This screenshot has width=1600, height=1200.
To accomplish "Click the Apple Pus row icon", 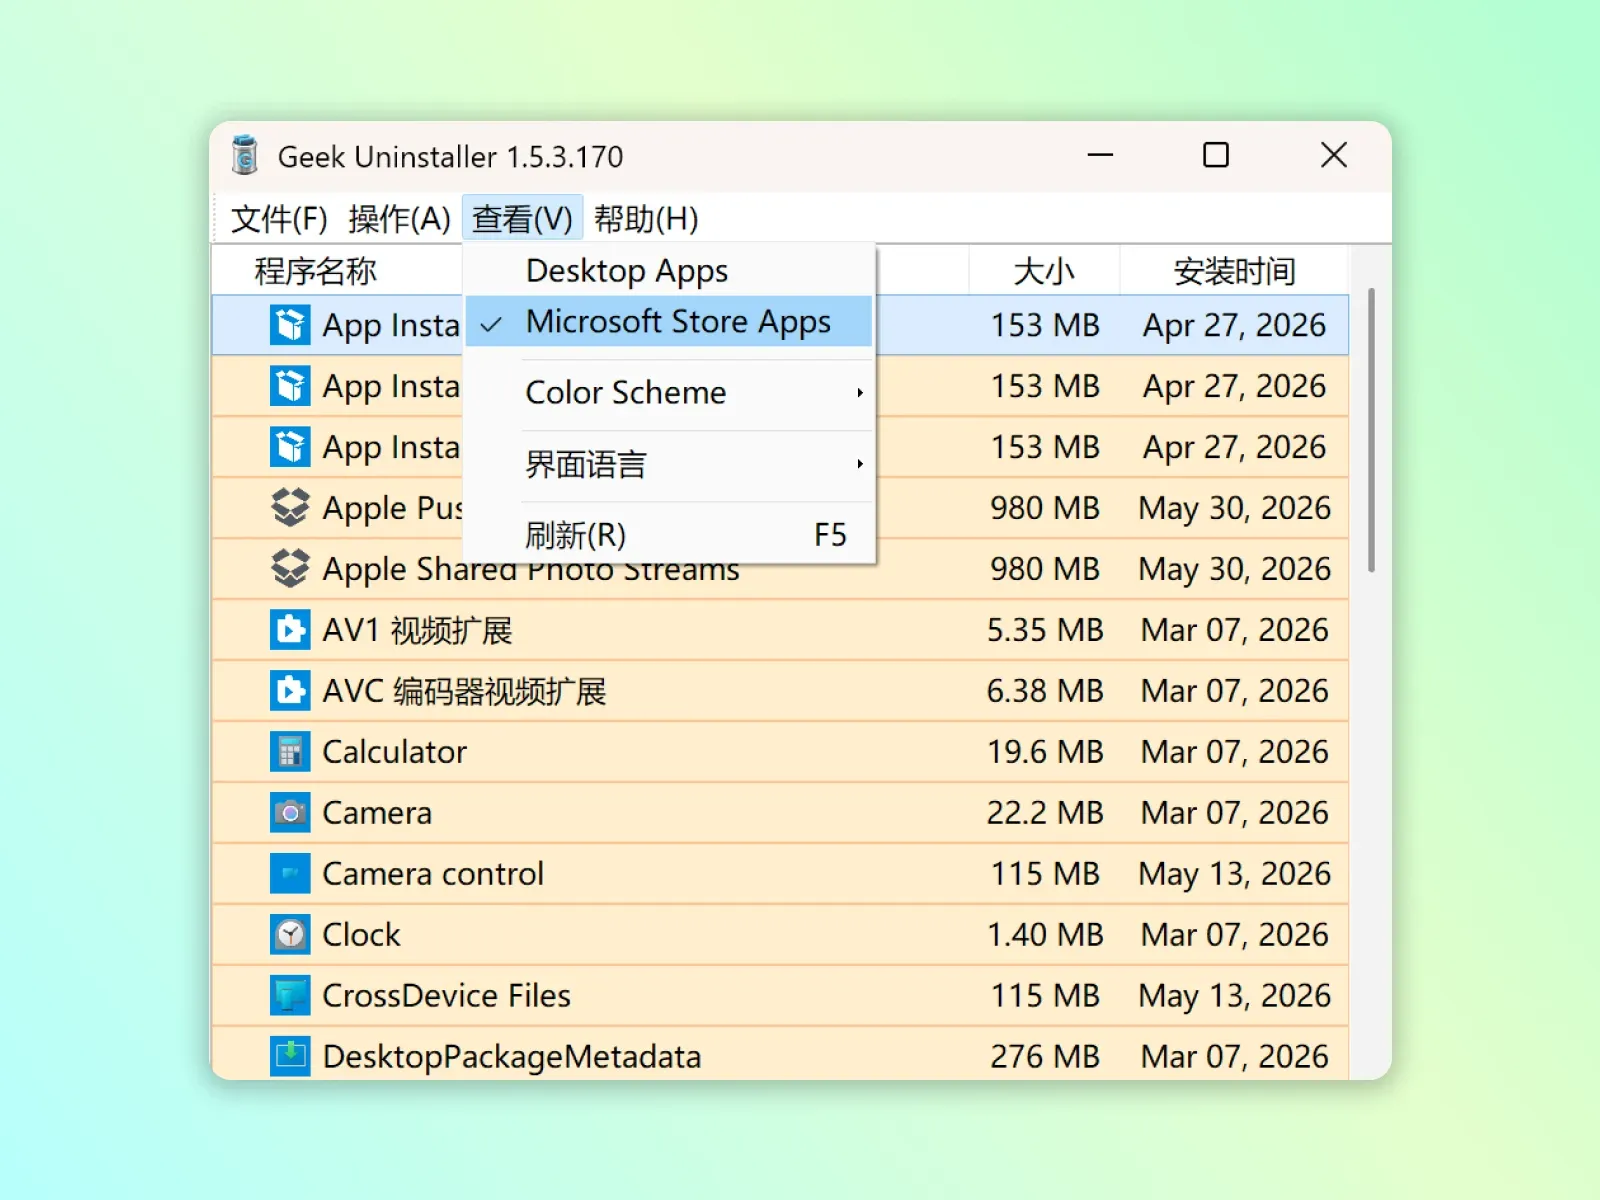I will [290, 508].
